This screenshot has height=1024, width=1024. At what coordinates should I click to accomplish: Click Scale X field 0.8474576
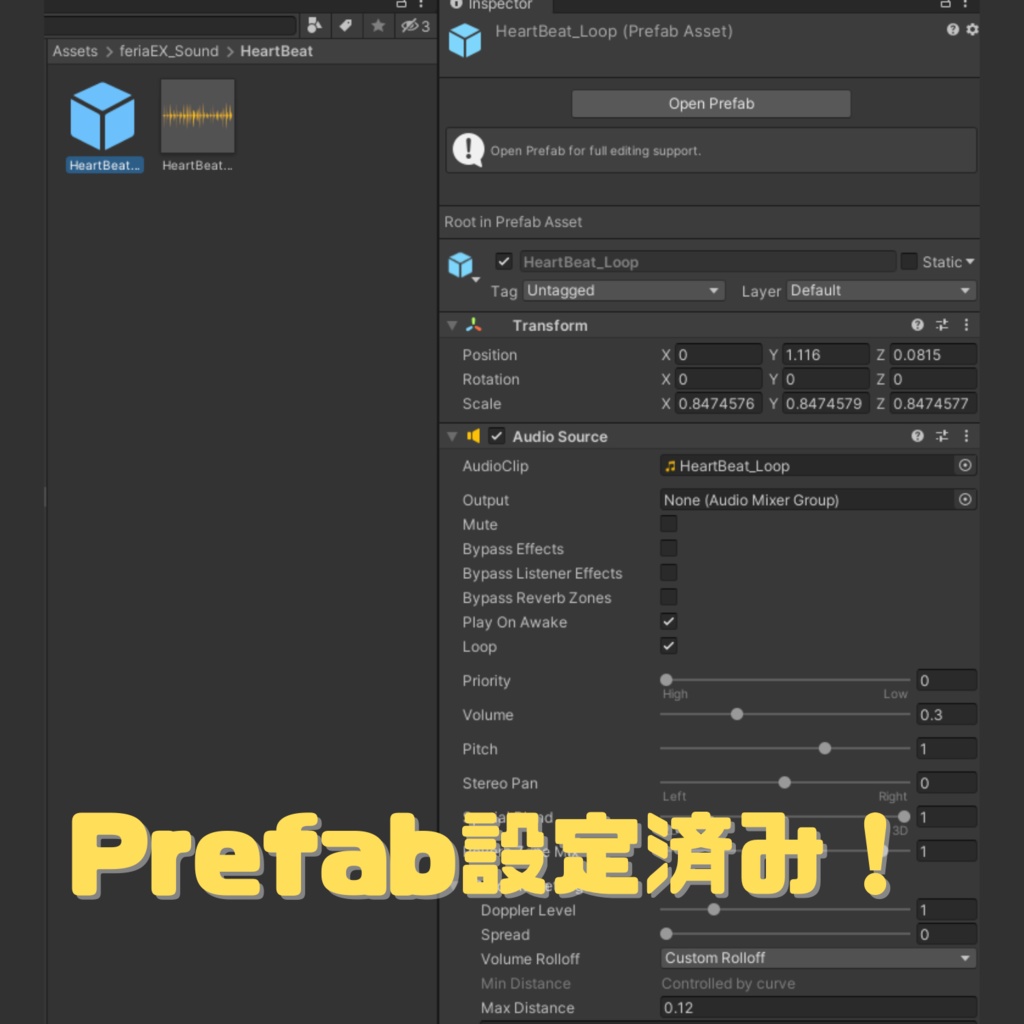pyautogui.click(x=718, y=404)
